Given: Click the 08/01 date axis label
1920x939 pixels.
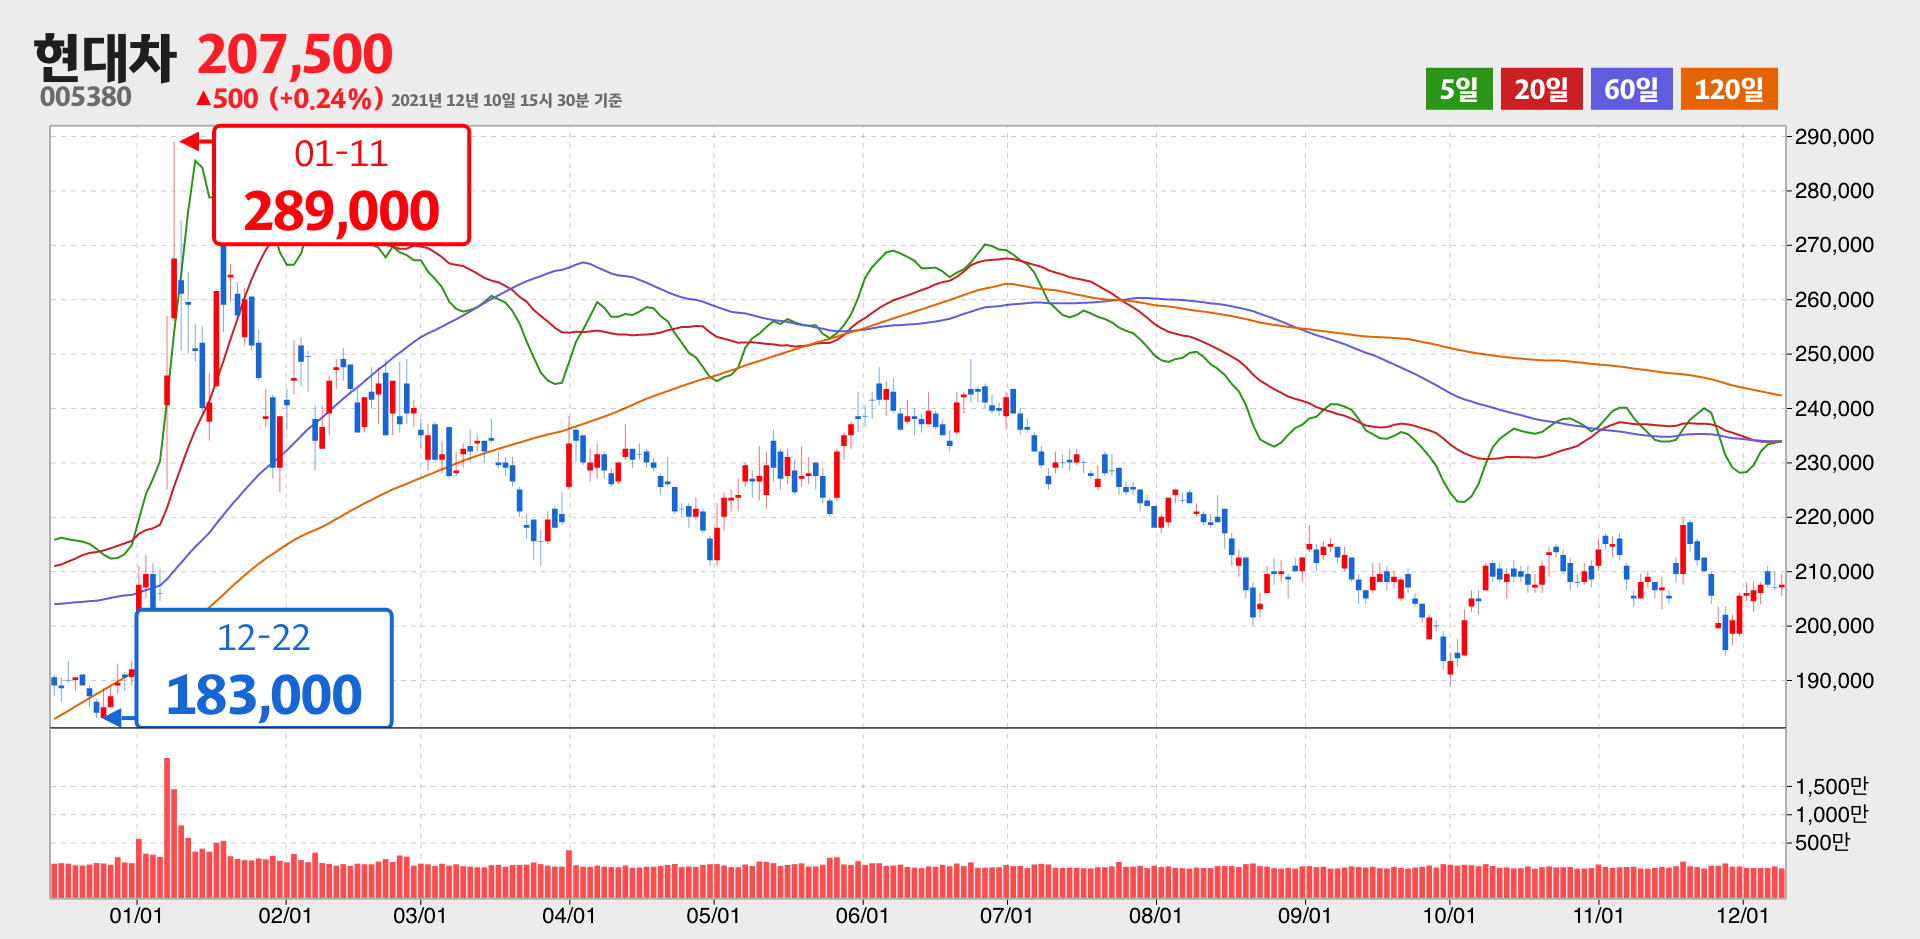Looking at the screenshot, I should 1155,915.
